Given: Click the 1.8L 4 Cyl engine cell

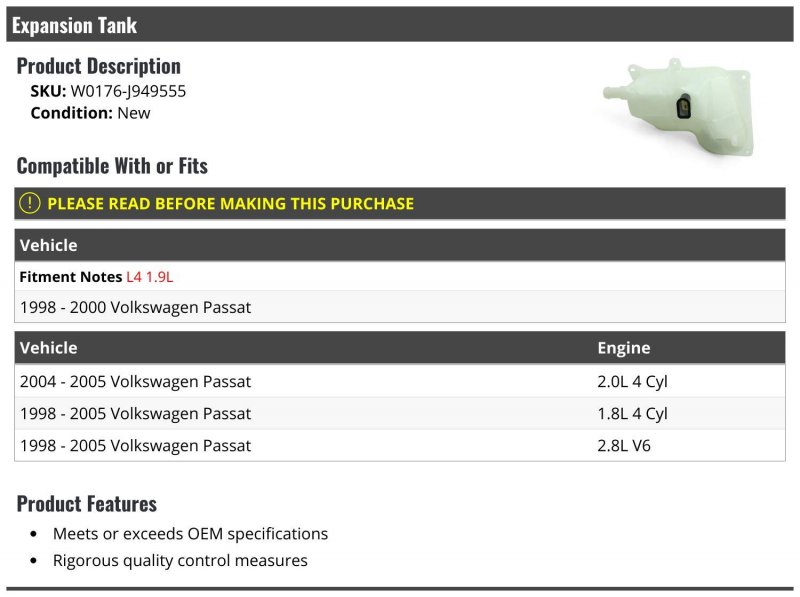Looking at the screenshot, I should coord(632,413).
